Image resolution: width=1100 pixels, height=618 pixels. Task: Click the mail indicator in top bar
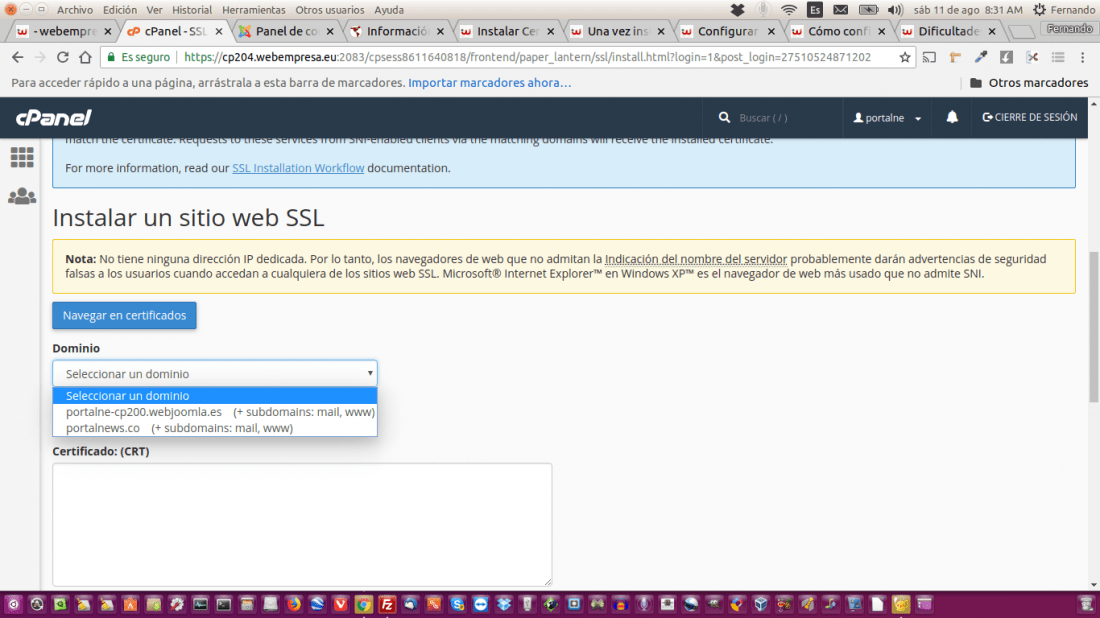[840, 10]
